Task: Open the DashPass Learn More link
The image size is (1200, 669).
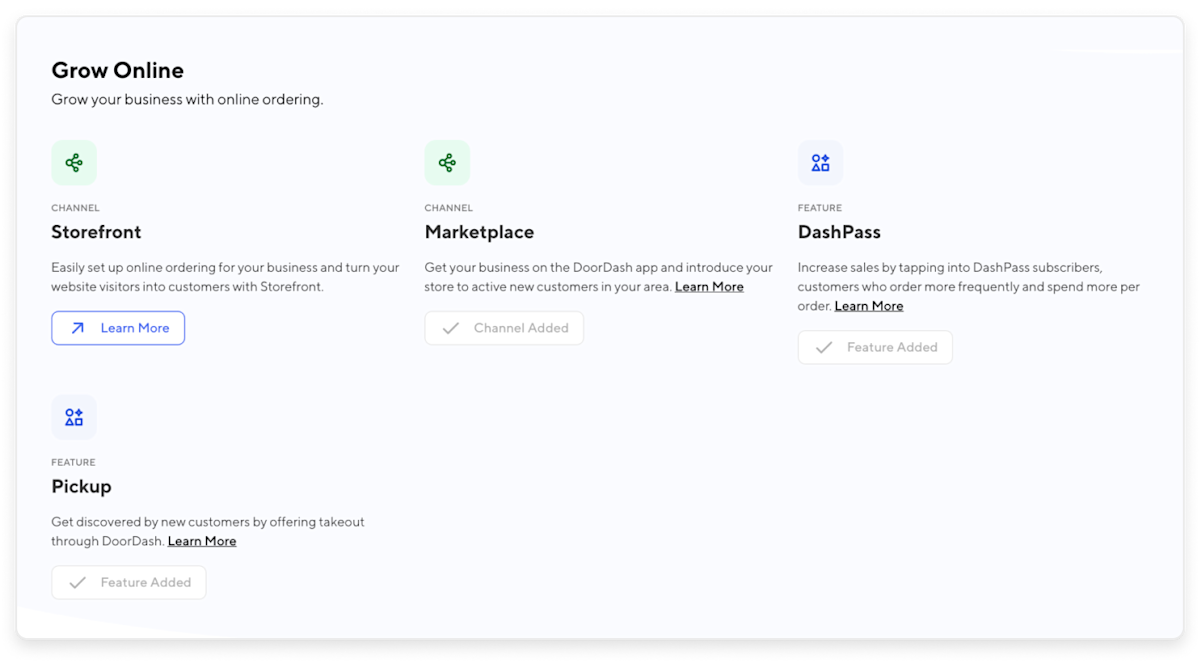Action: point(869,306)
